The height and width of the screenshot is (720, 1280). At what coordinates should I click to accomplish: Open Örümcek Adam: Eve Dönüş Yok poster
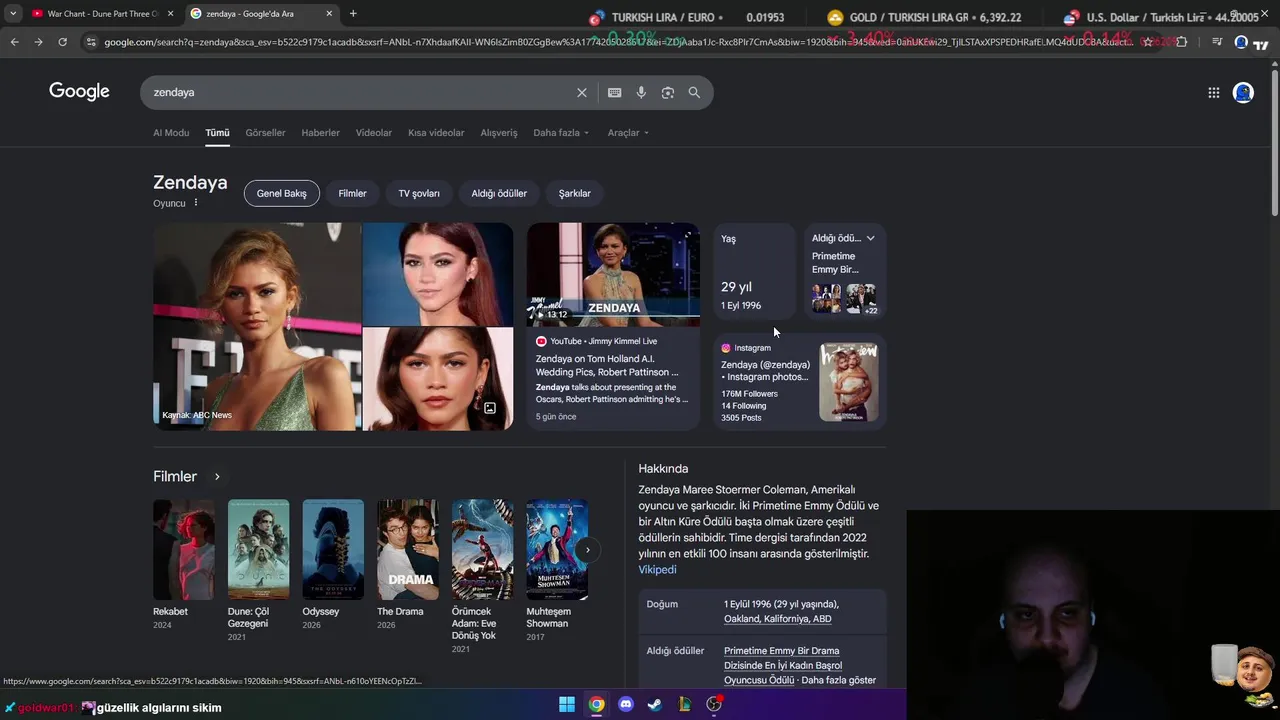click(x=482, y=550)
